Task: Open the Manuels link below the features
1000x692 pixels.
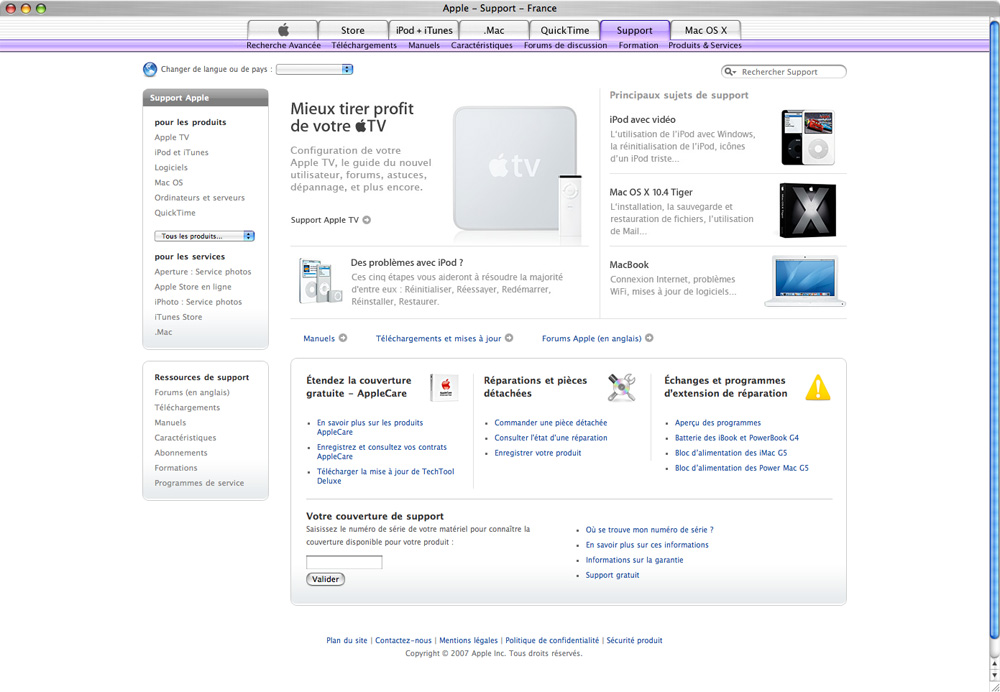Action: coord(319,339)
